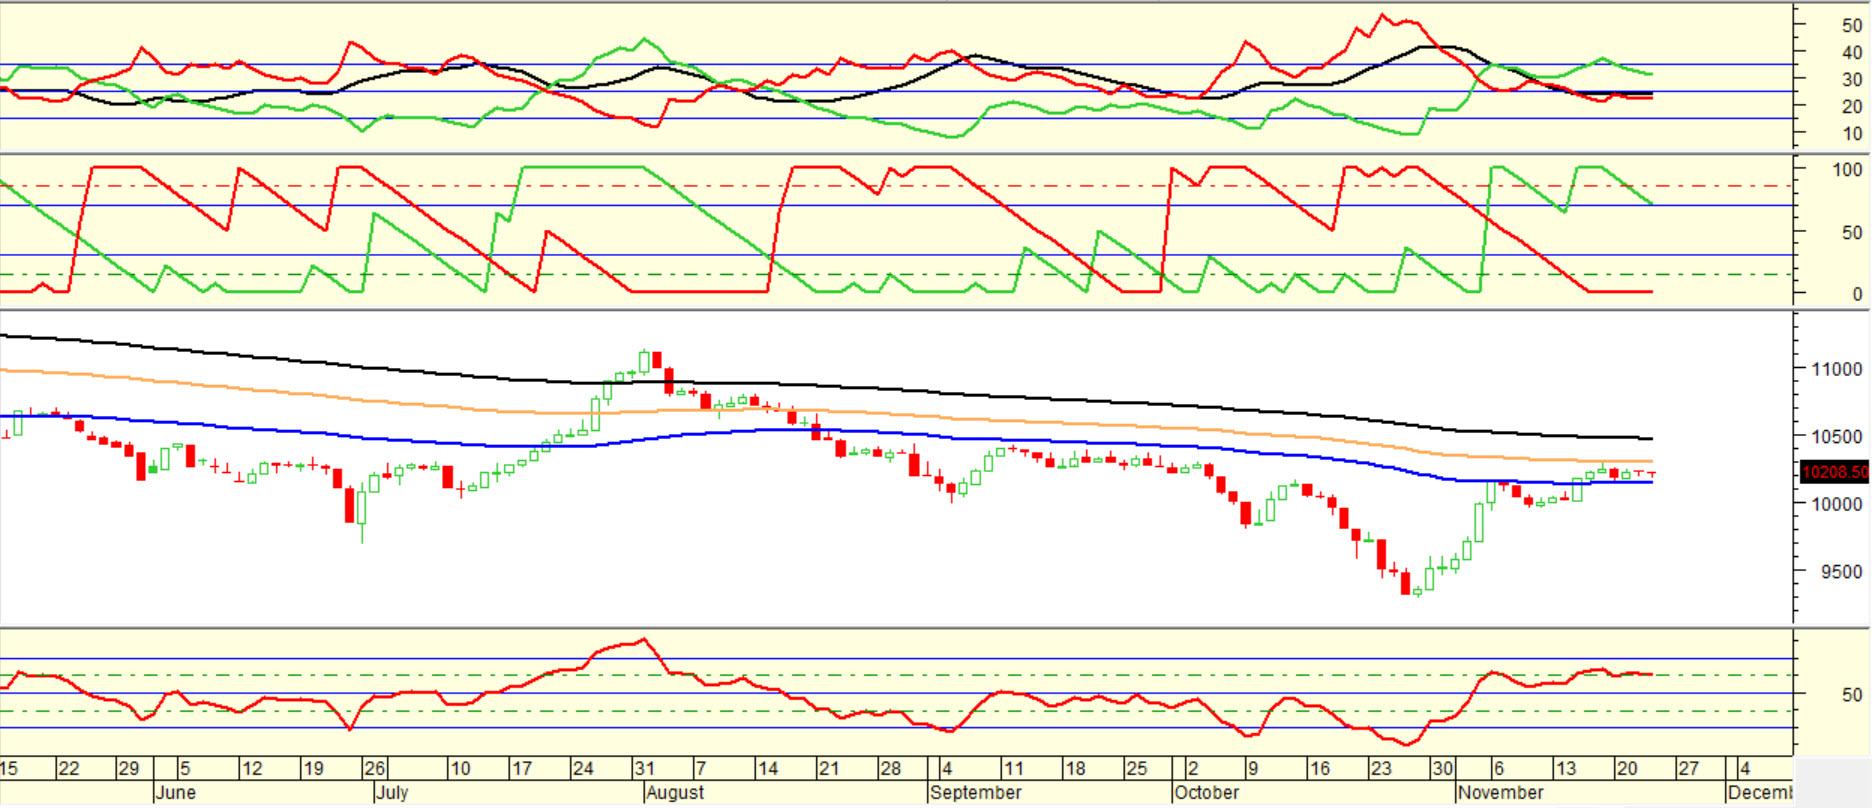Click date marker 19 on the time axis
The image size is (1872, 808).
[313, 769]
